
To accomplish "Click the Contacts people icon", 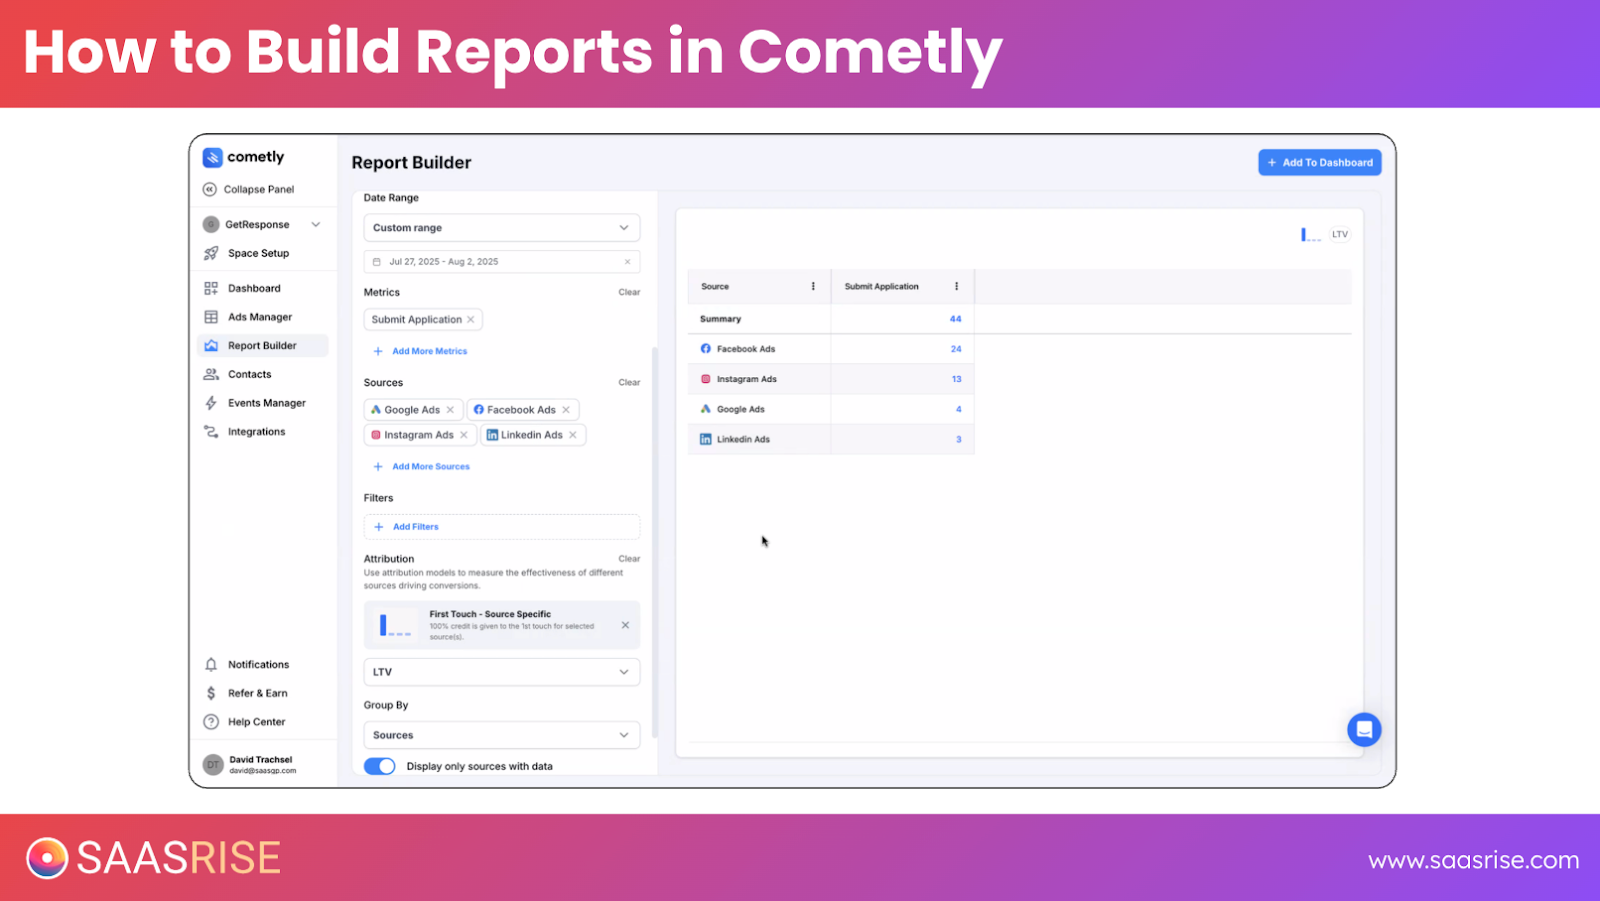I will (x=211, y=374).
